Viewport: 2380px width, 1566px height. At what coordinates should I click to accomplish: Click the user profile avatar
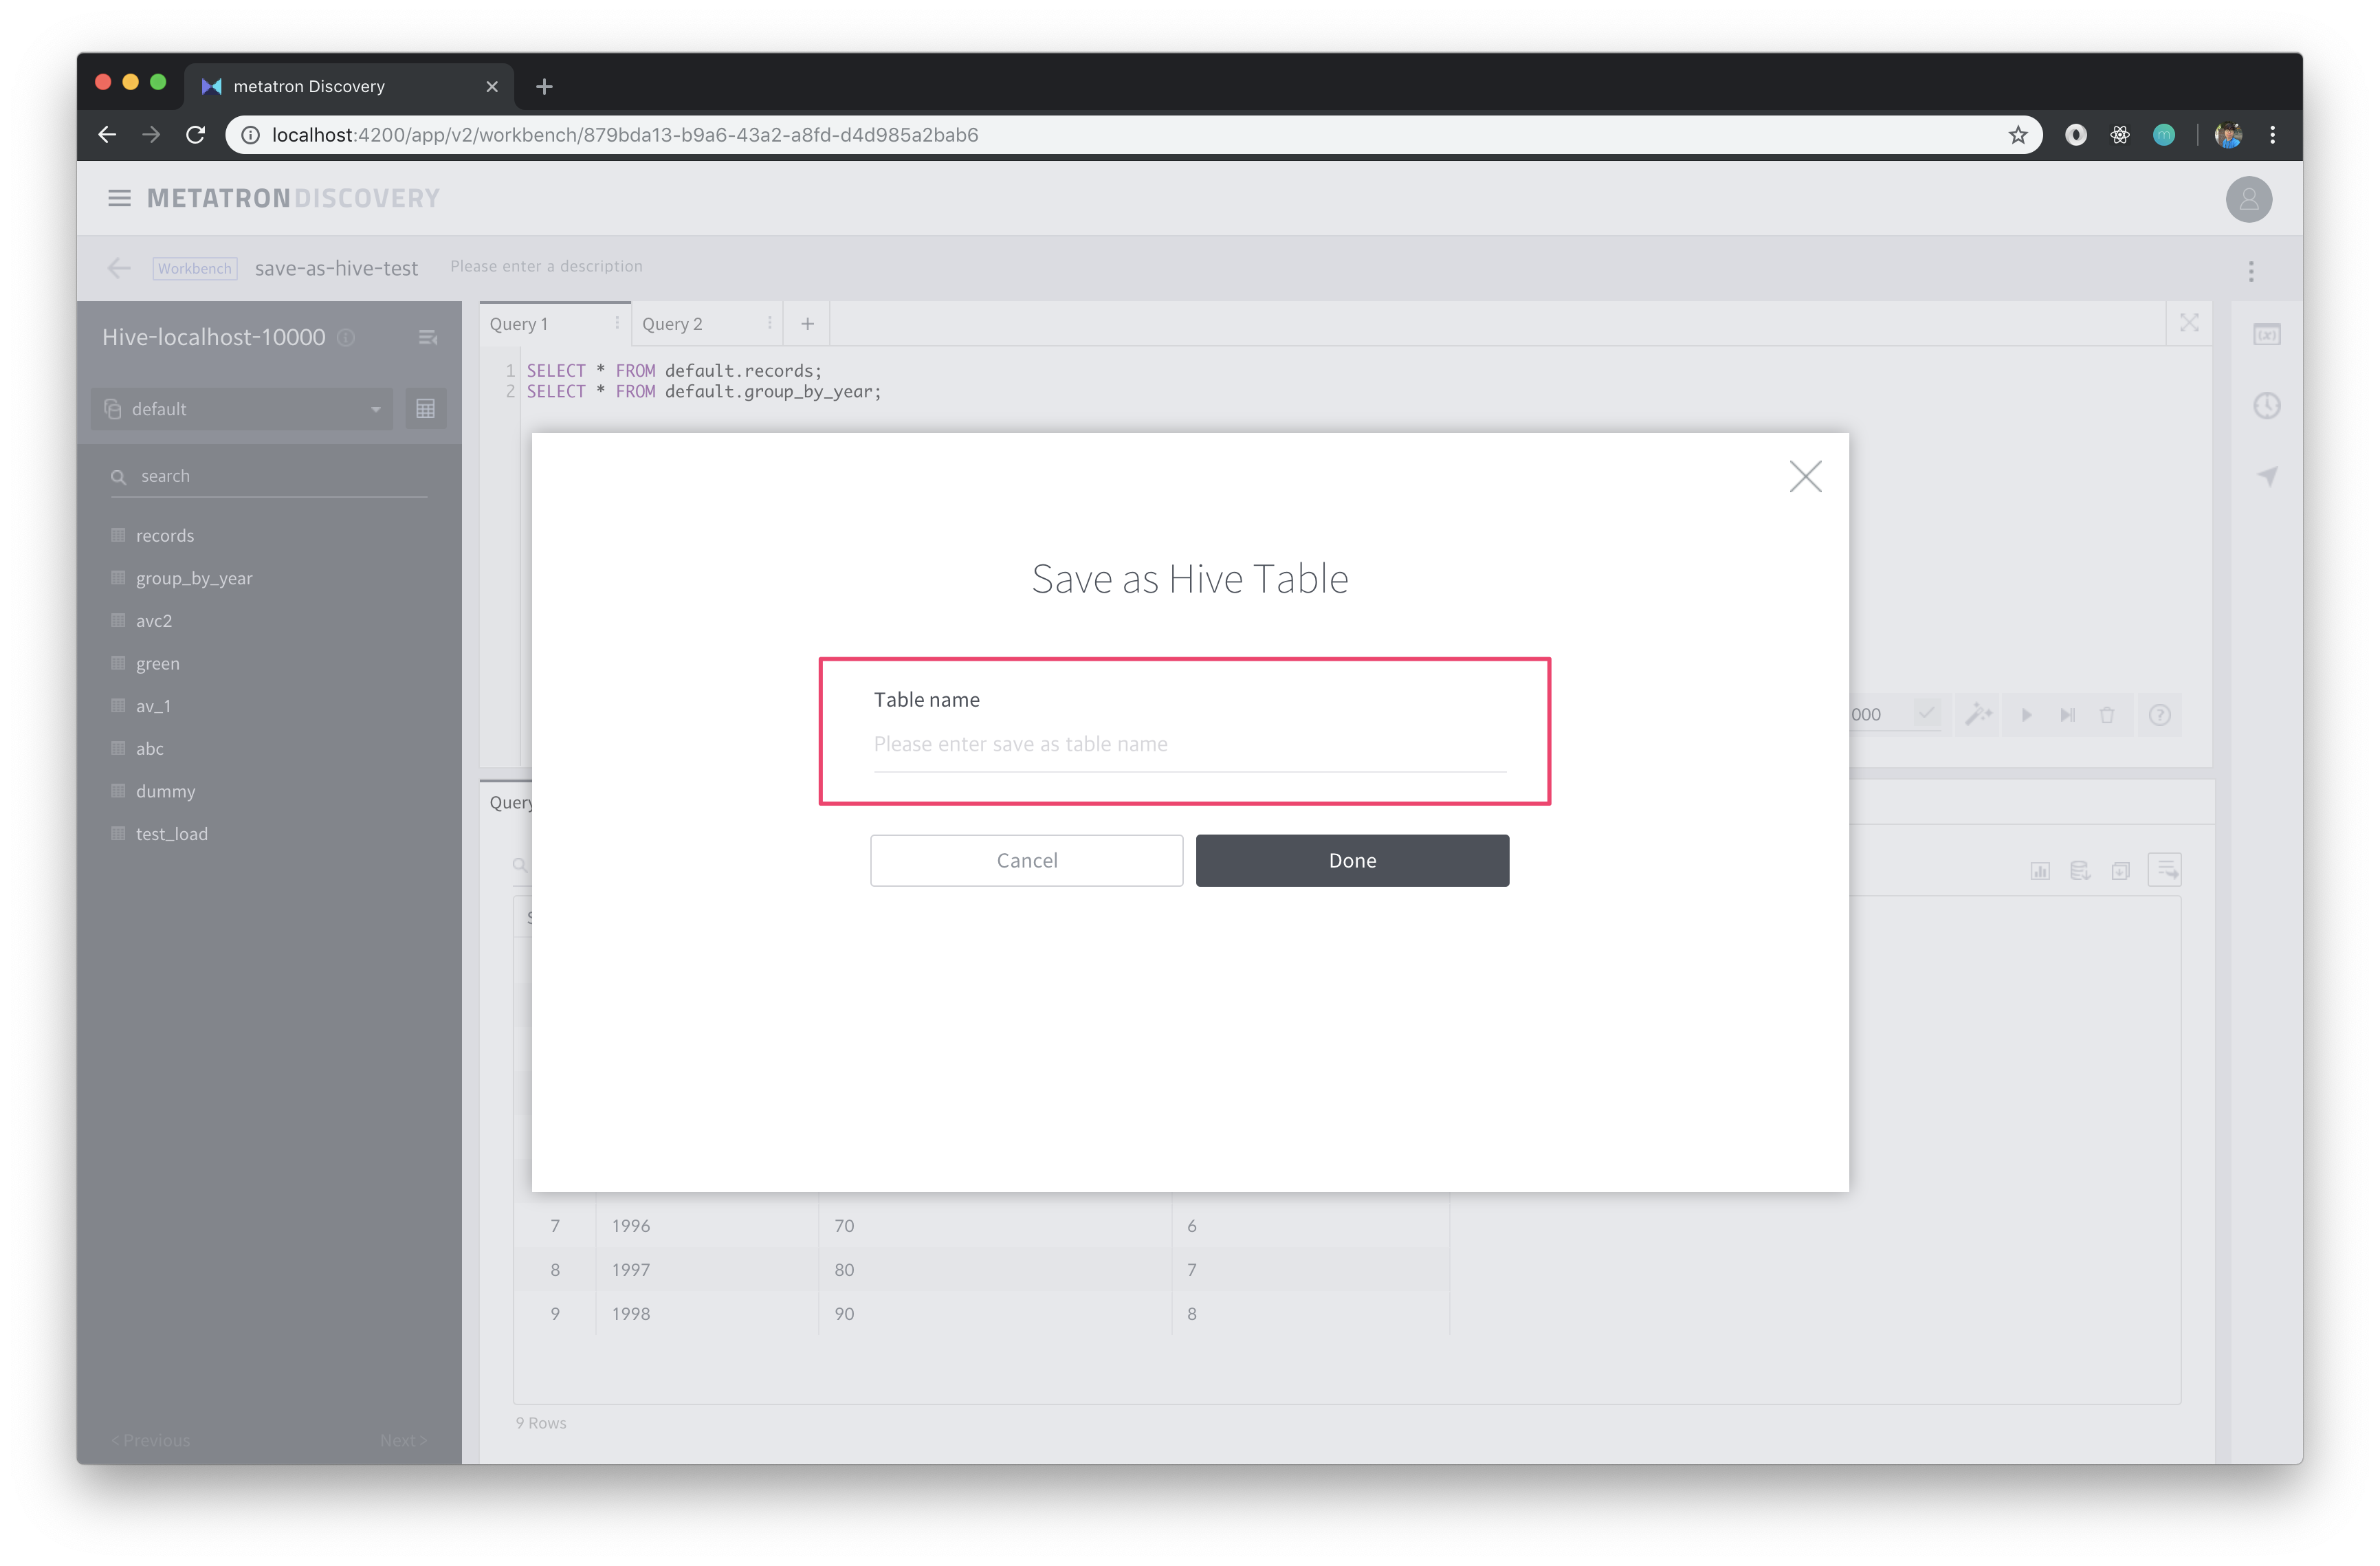coord(2248,199)
